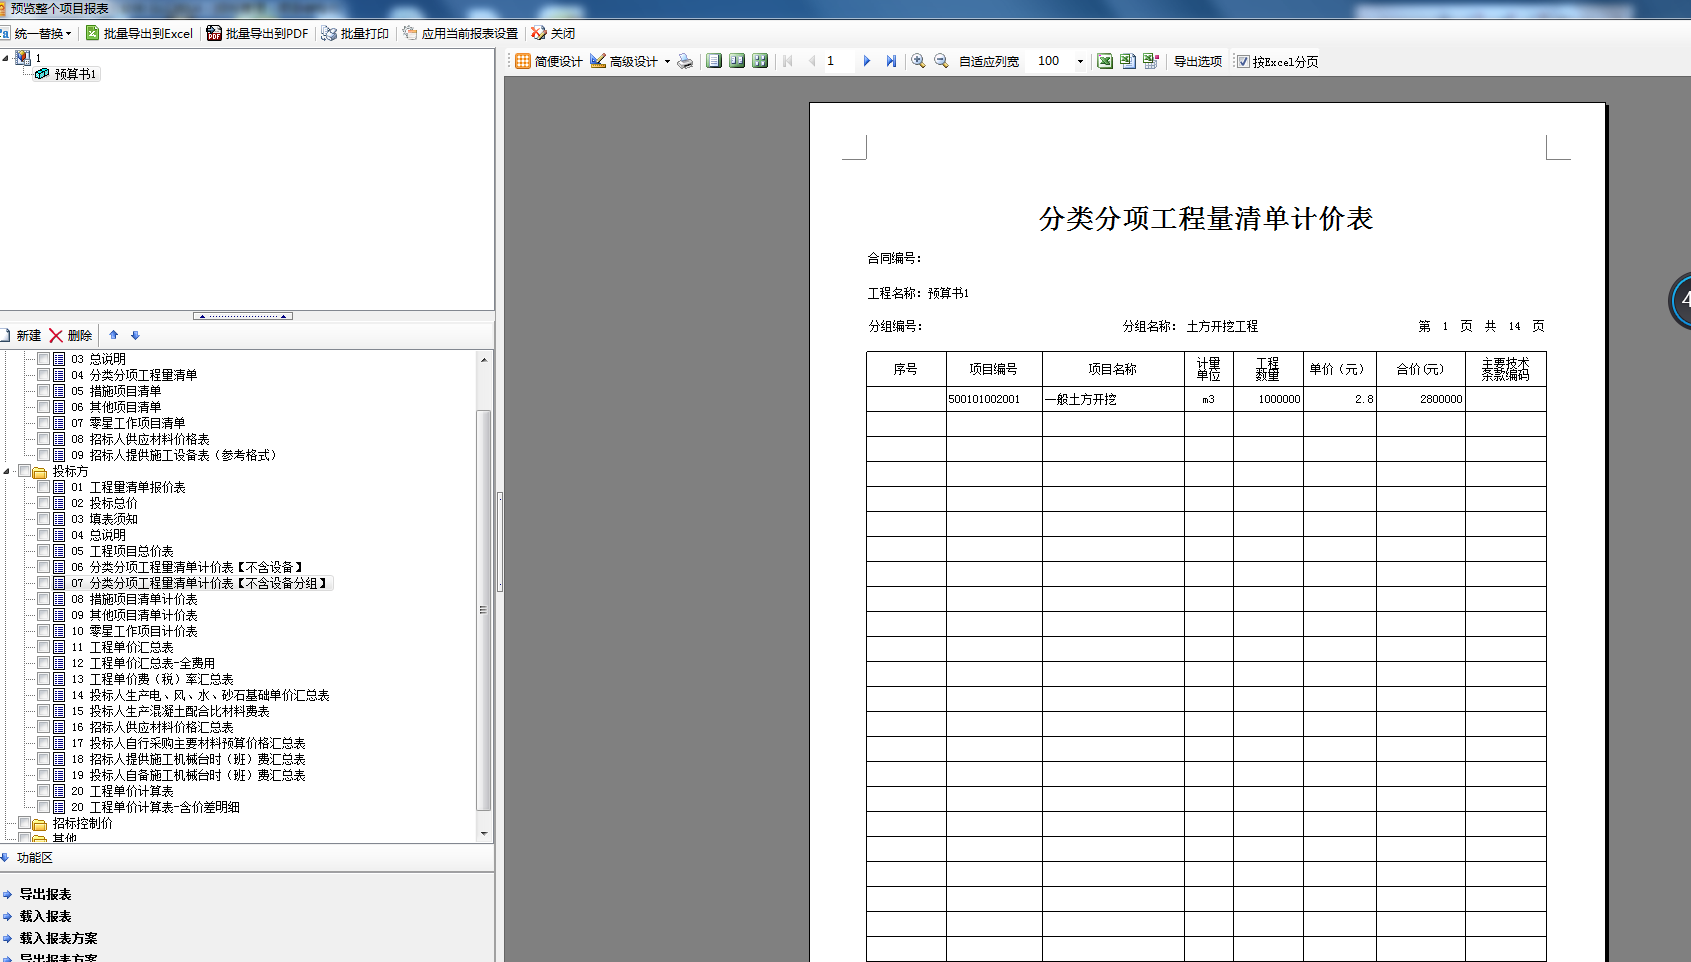Click the third Excel export icon
Screen dimensions: 1691x962
click(x=1151, y=61)
